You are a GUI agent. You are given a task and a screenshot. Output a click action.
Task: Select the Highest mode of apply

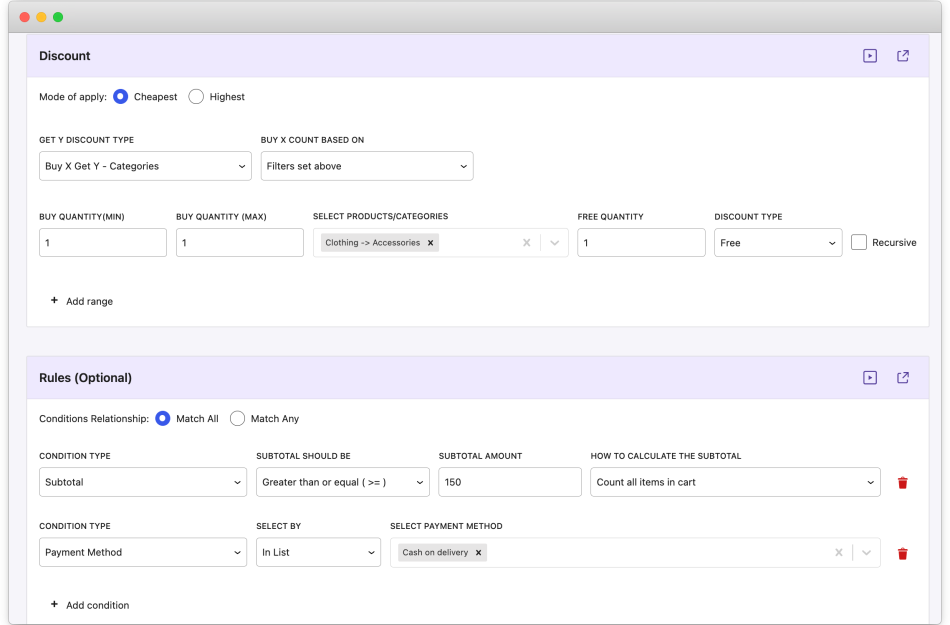tap(196, 96)
